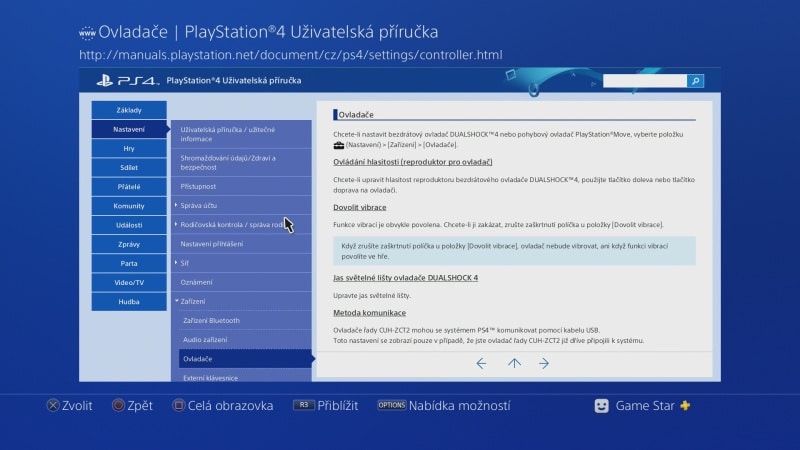Click the Game Star username

[x=645, y=406]
